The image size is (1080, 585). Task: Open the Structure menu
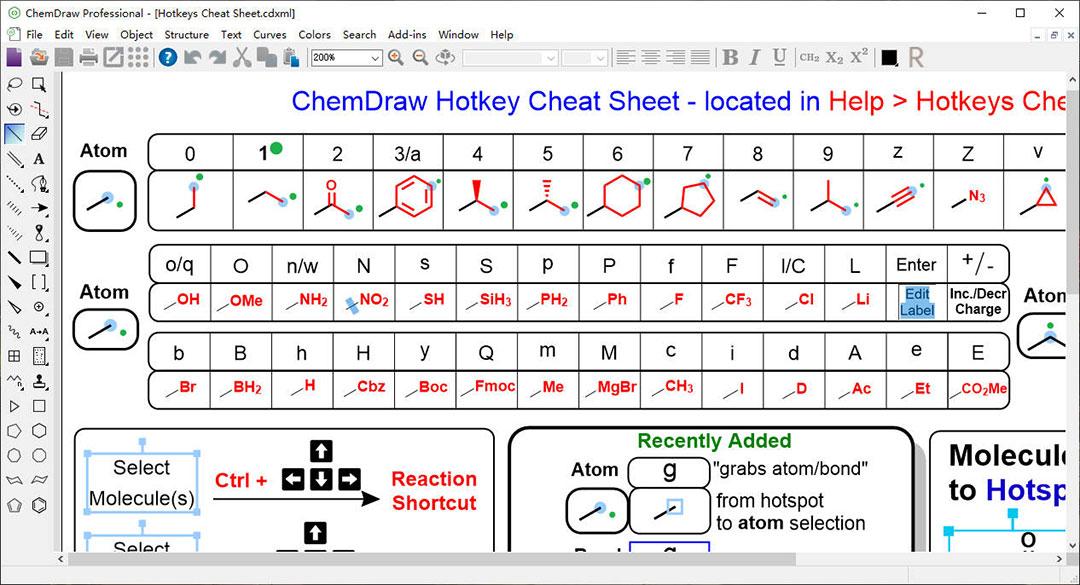click(x=186, y=34)
